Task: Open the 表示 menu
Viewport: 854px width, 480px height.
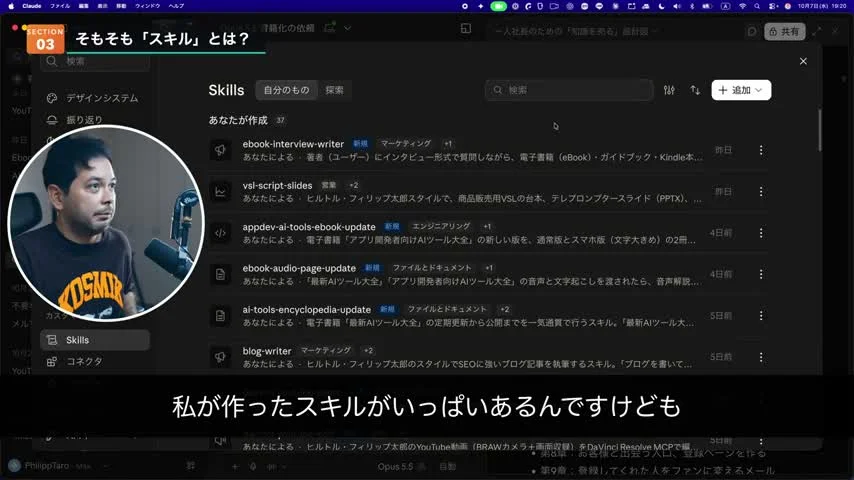Action: [x=102, y=6]
